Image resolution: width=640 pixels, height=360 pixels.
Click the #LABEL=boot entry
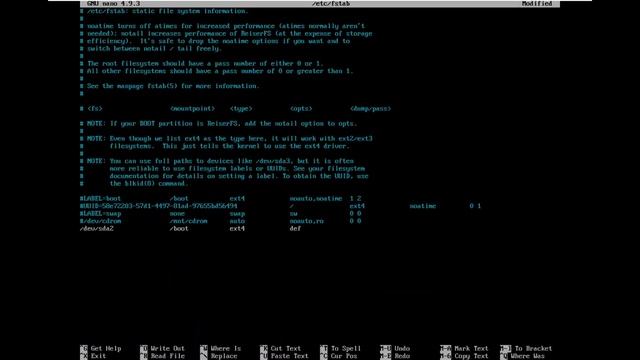[x=100, y=198]
